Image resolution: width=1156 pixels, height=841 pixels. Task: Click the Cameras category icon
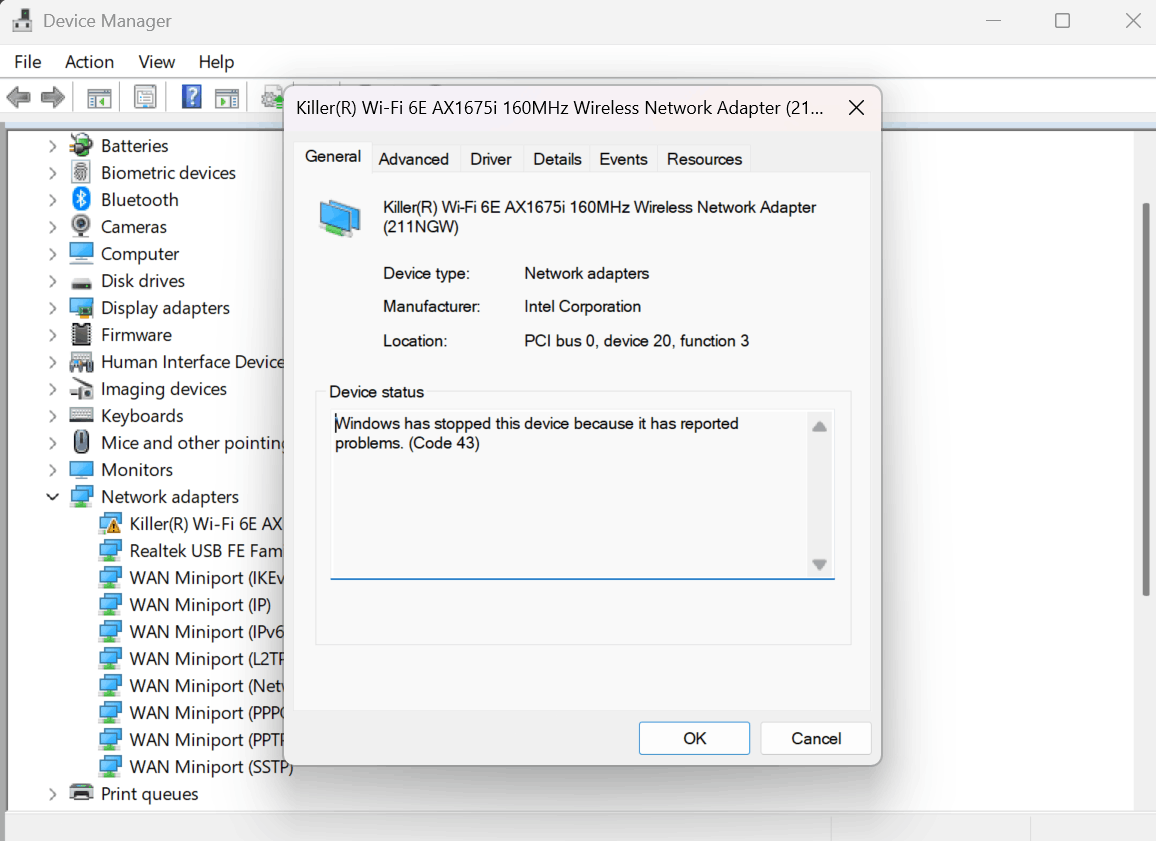81,226
